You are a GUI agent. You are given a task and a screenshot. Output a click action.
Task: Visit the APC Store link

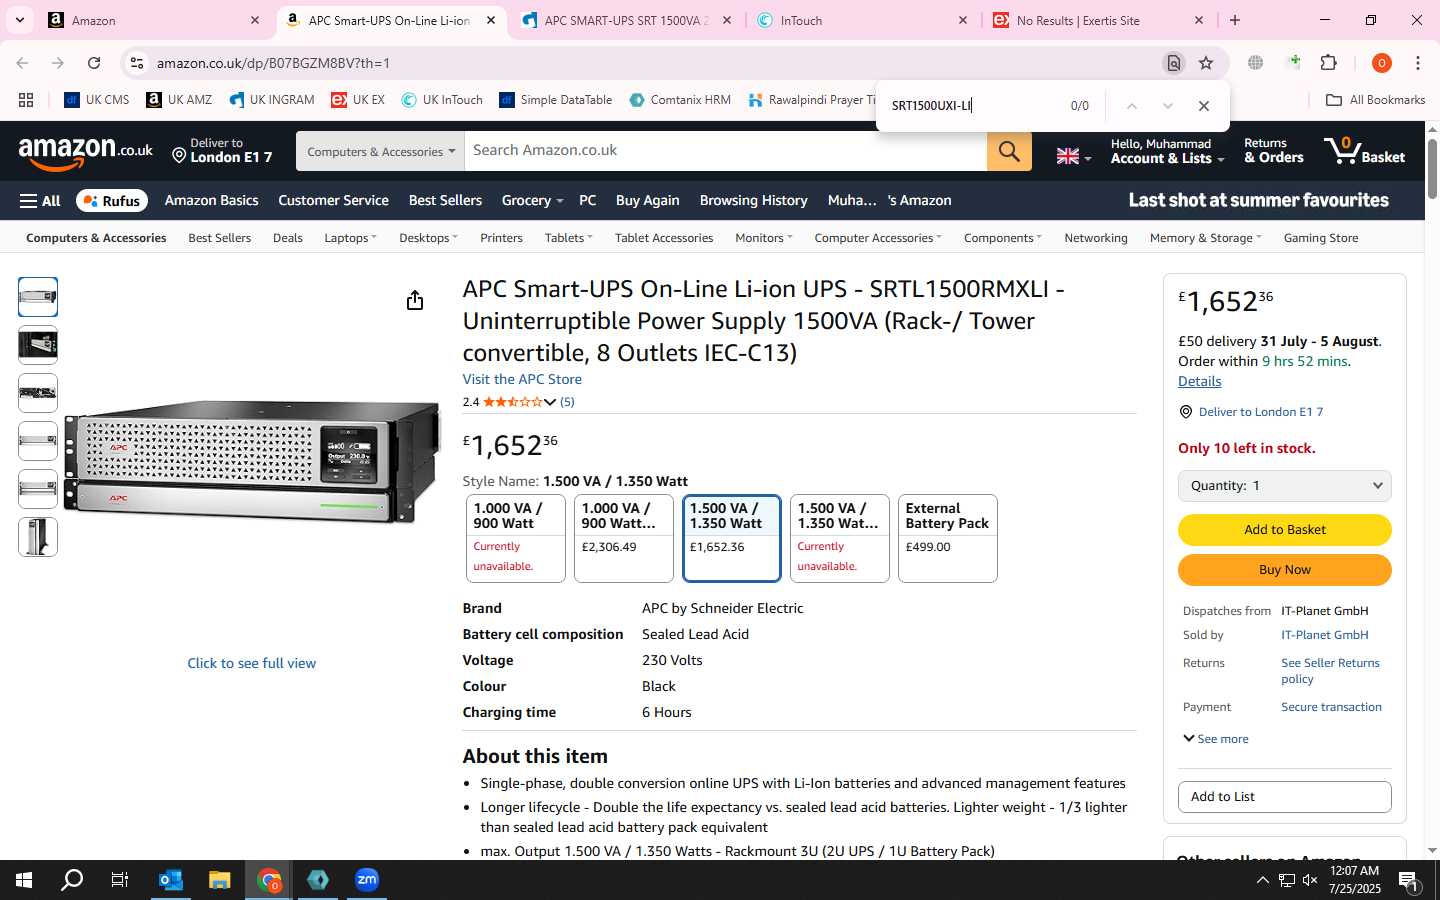pos(522,380)
